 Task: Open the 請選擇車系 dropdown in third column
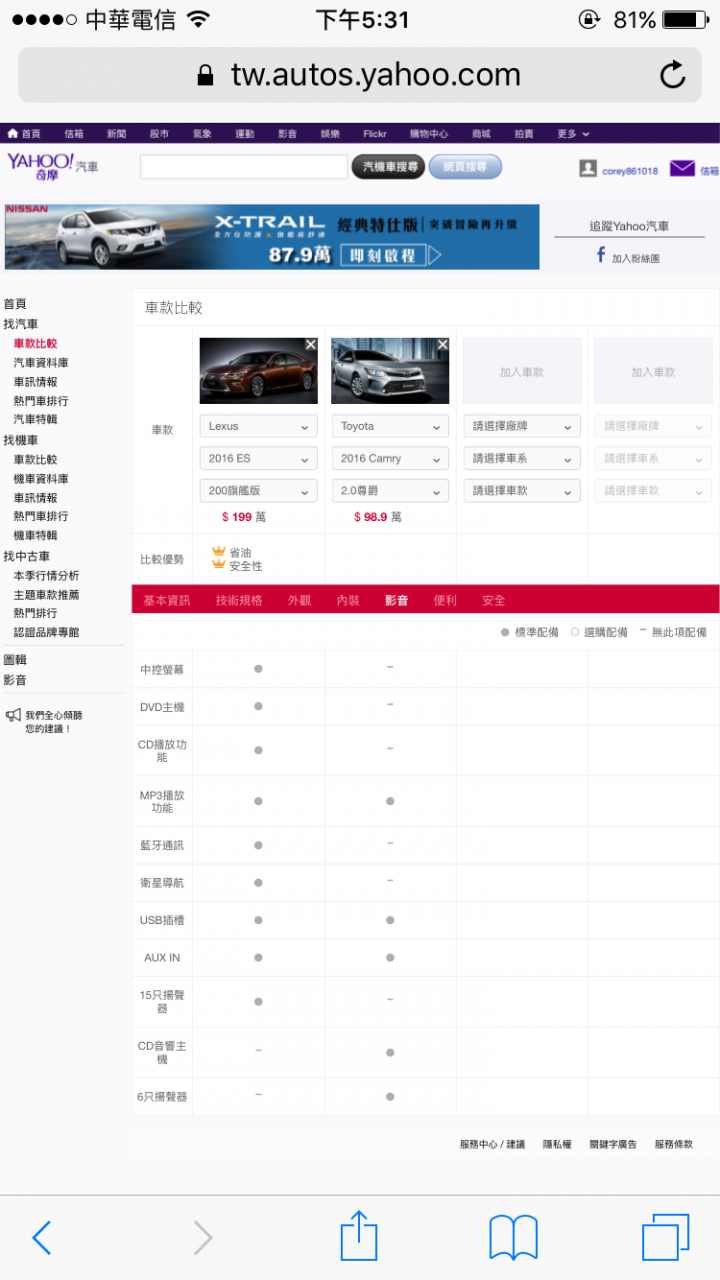point(522,458)
